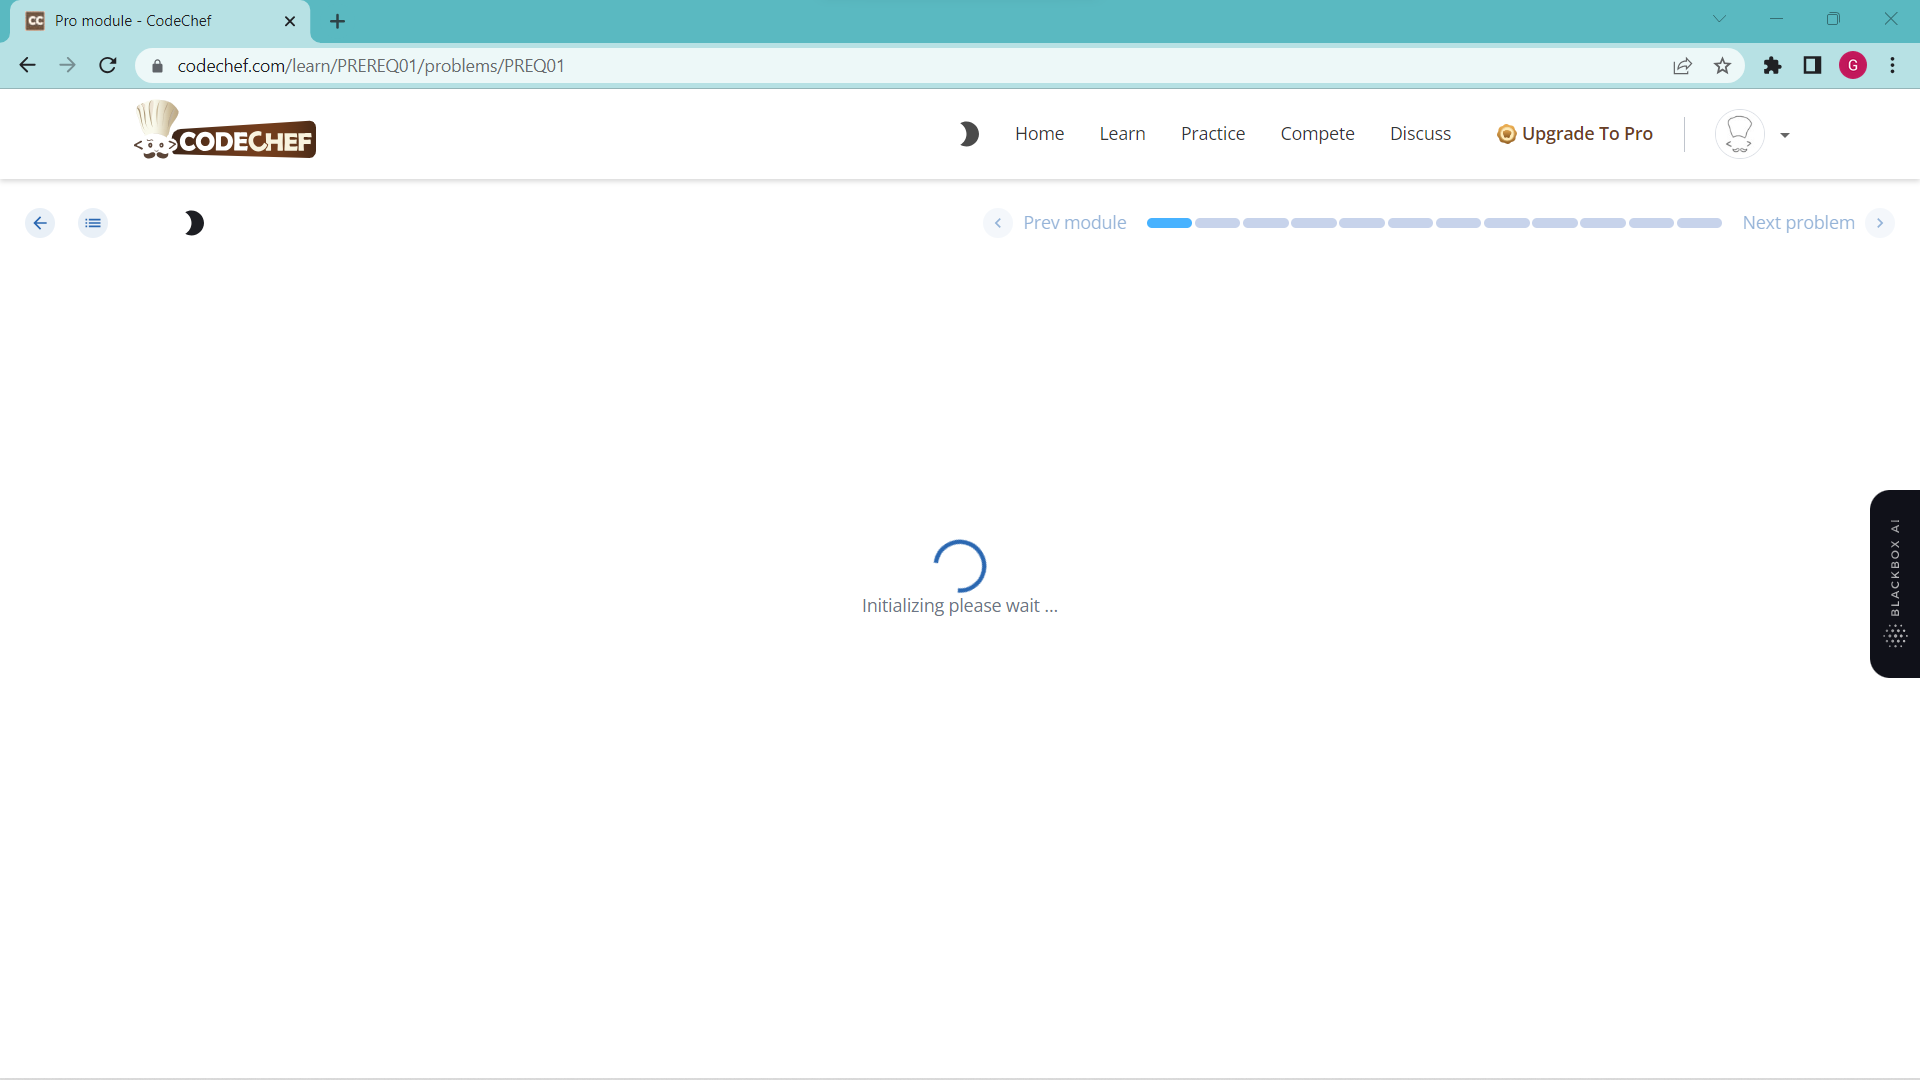Open Chrome's tab search dropdown
This screenshot has width=1920, height=1080.
pyautogui.click(x=1719, y=19)
